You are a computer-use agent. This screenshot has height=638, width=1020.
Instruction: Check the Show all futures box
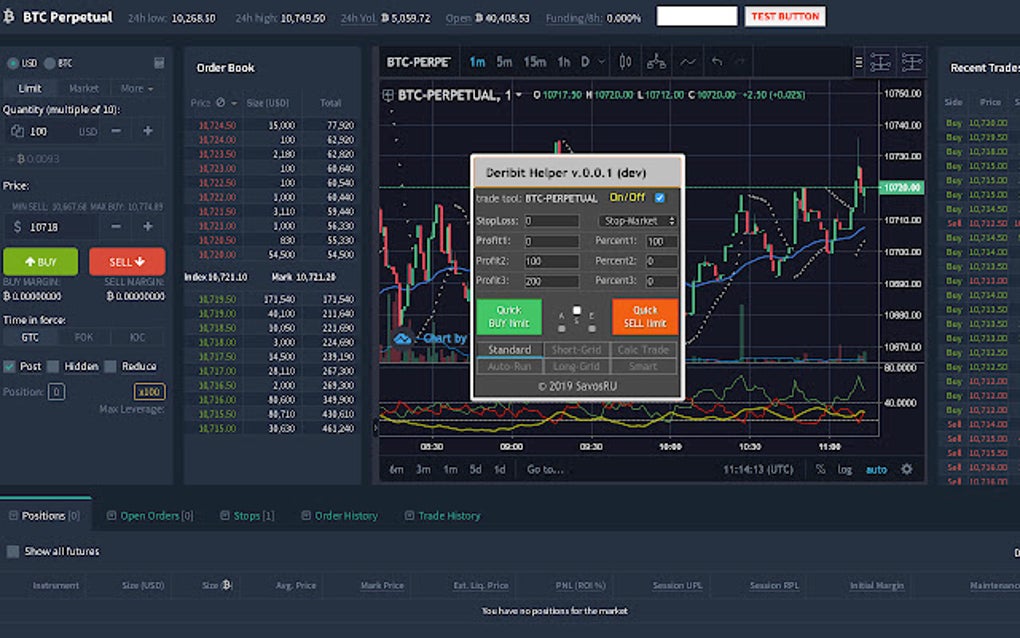12,551
